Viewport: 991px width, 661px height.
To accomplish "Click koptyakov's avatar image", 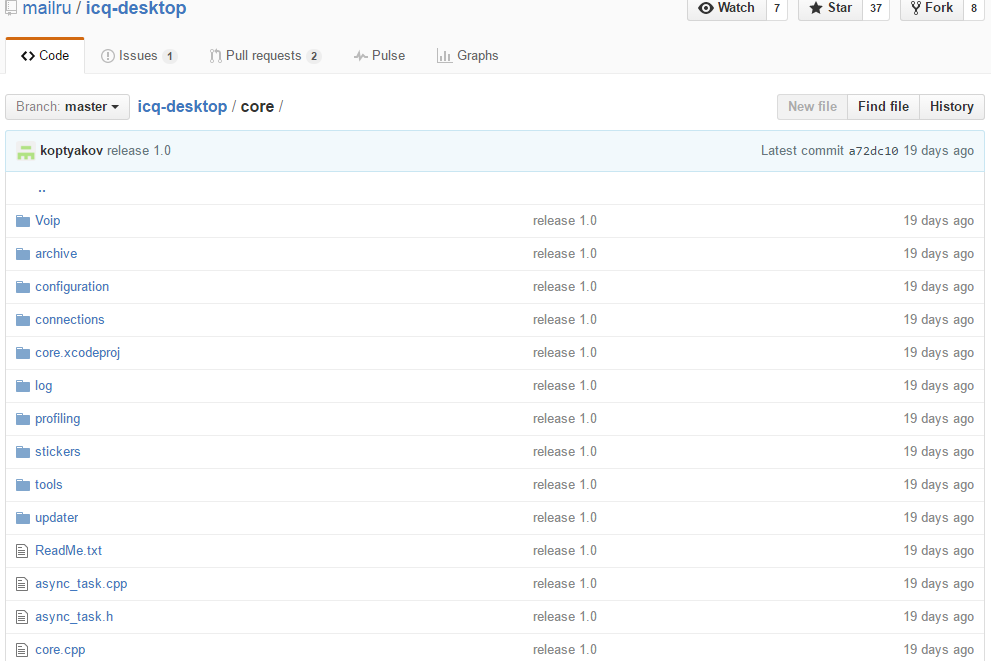I will 26,151.
